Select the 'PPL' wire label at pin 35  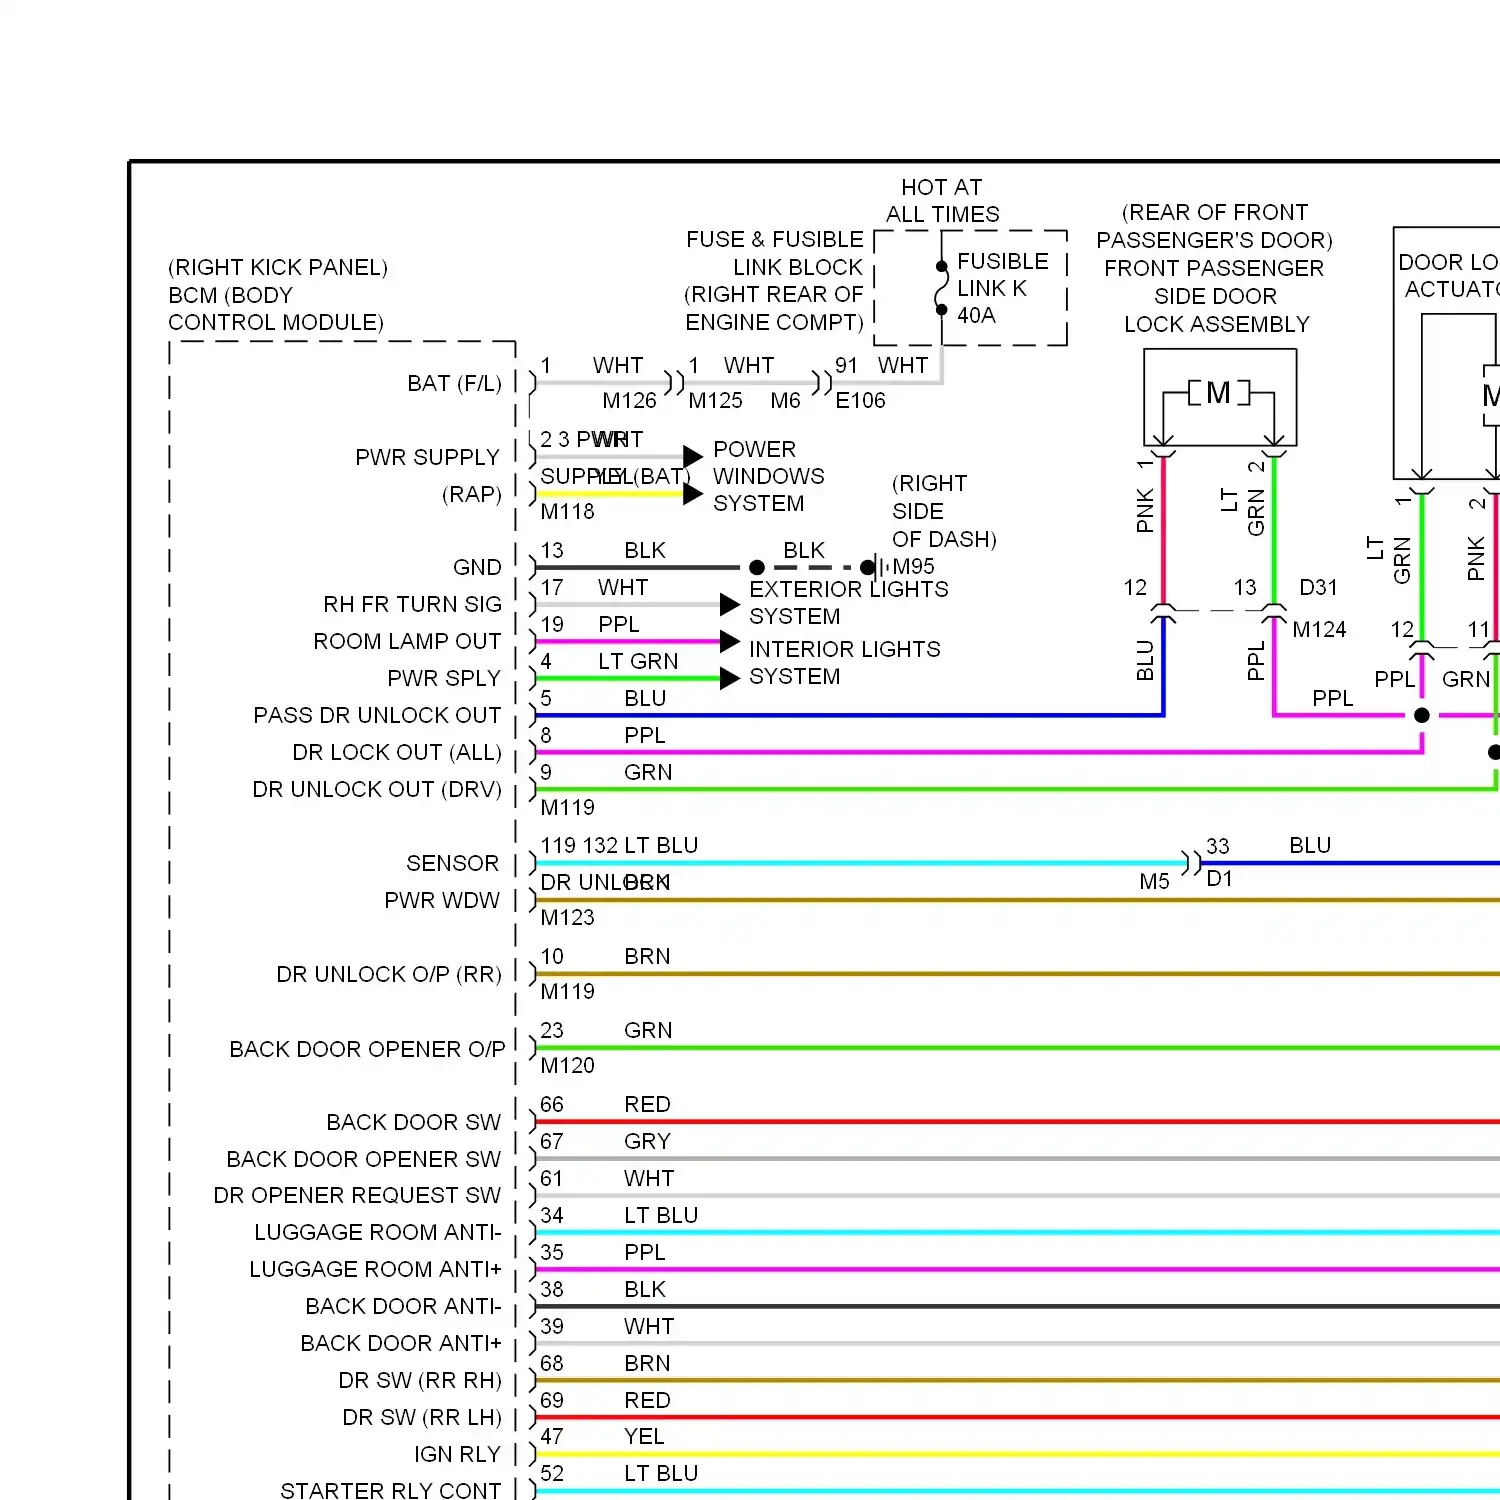click(644, 1253)
